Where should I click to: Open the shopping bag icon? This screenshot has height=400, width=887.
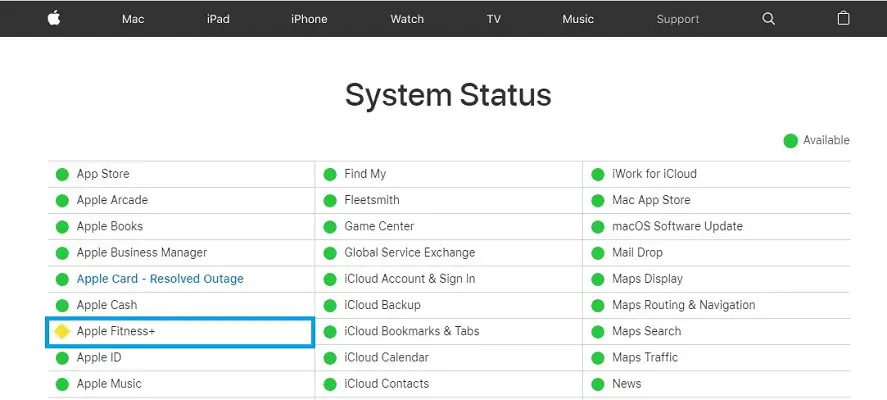tap(843, 18)
